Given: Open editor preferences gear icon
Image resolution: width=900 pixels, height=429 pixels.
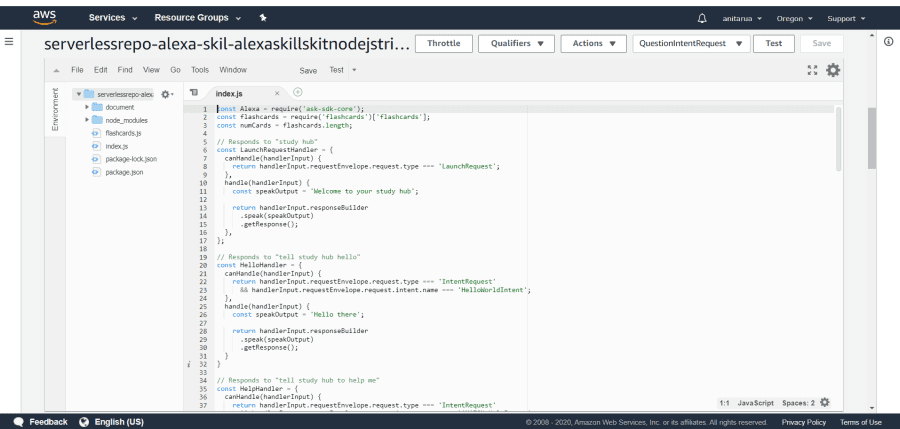Looking at the screenshot, I should tap(833, 70).
